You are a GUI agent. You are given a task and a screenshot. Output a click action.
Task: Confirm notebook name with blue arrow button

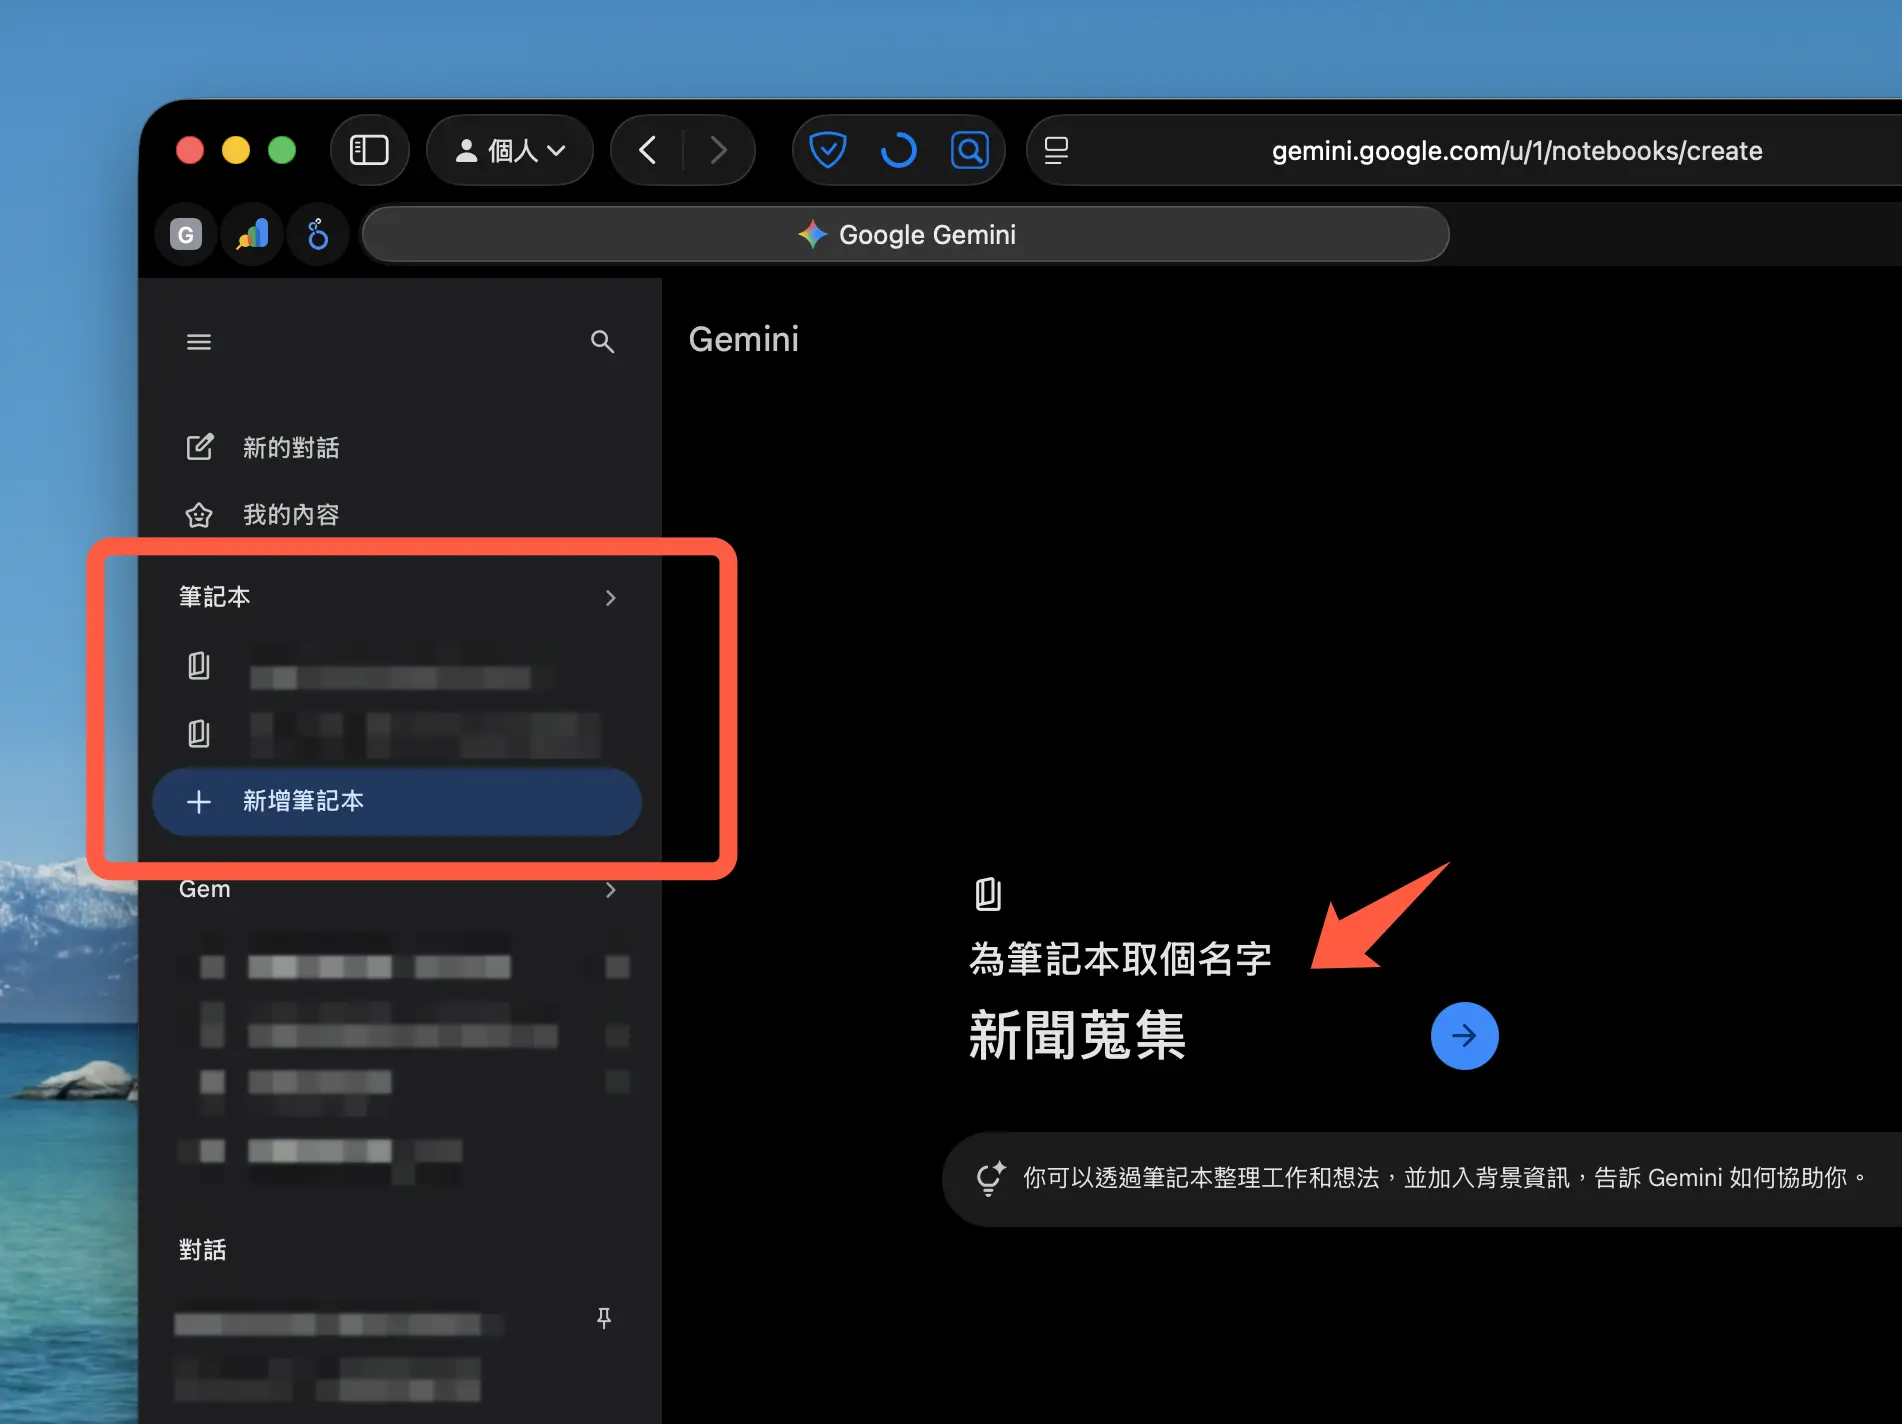tap(1464, 1036)
